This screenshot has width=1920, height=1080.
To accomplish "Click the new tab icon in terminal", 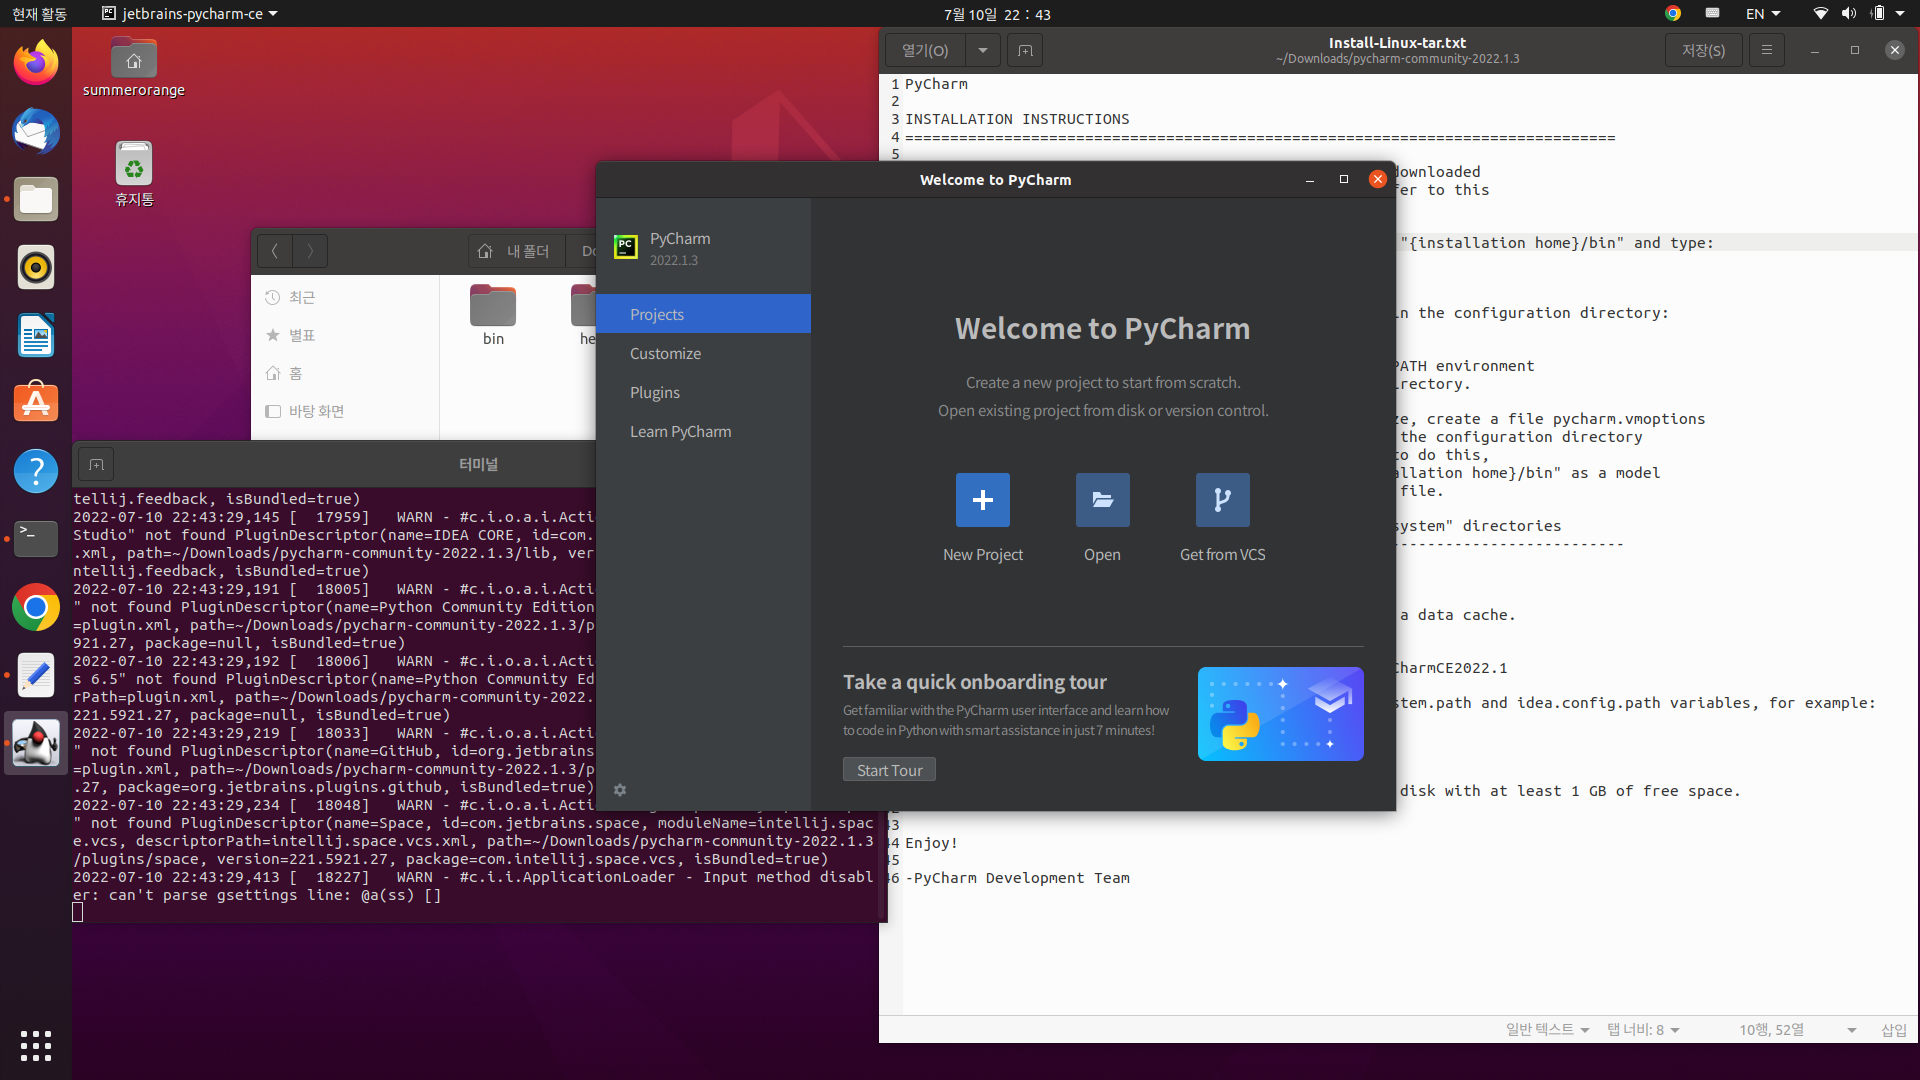I will pos(96,464).
